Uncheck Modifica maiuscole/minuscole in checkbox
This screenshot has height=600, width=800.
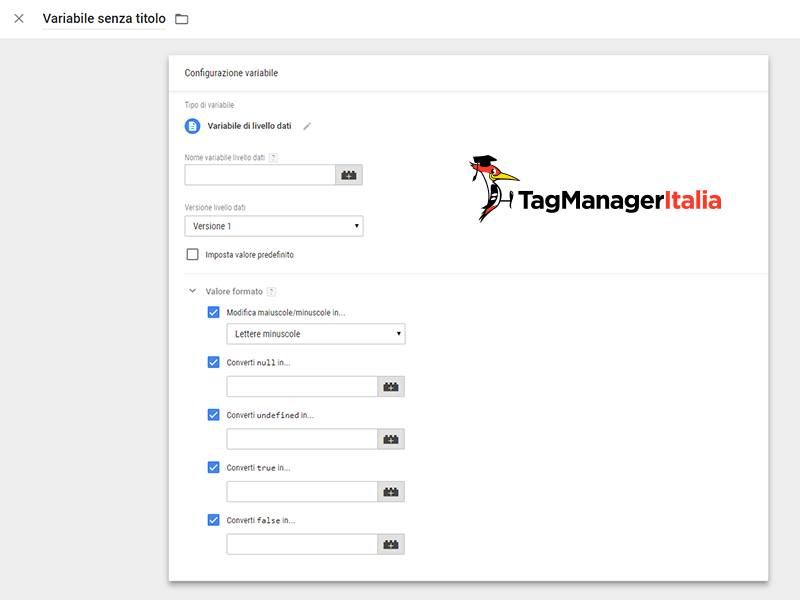(213, 312)
